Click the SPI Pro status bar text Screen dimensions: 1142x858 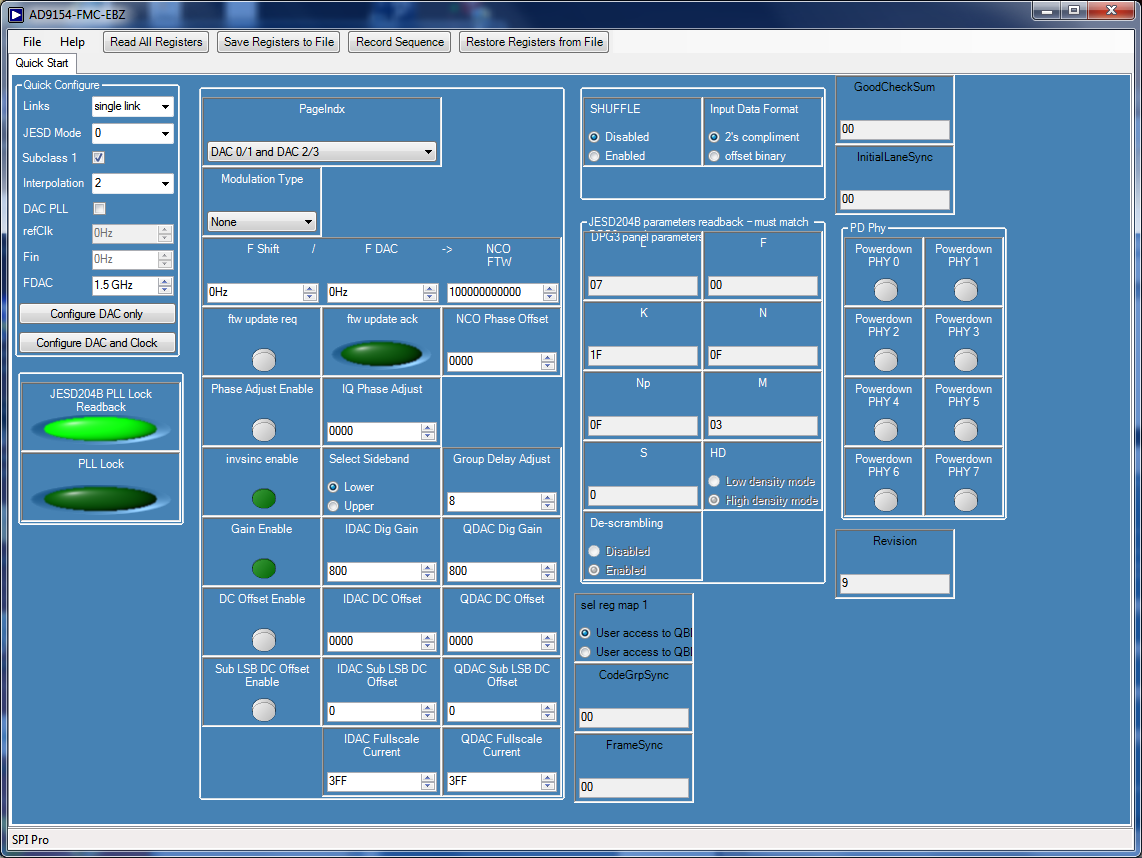tap(31, 840)
